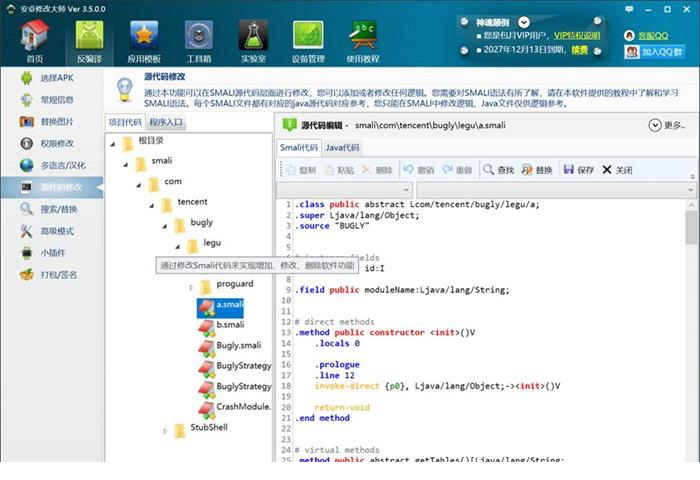Viewport: 700px width, 480px height.
Task: Switch to the 程序入口 tab
Action: 166,122
